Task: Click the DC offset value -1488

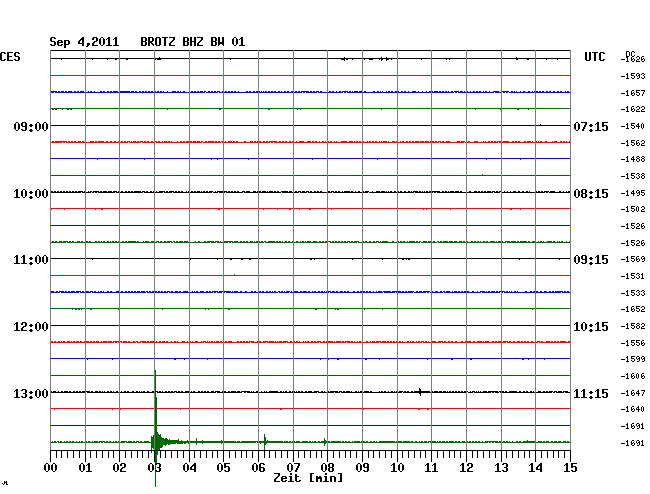Action: [x=632, y=159]
